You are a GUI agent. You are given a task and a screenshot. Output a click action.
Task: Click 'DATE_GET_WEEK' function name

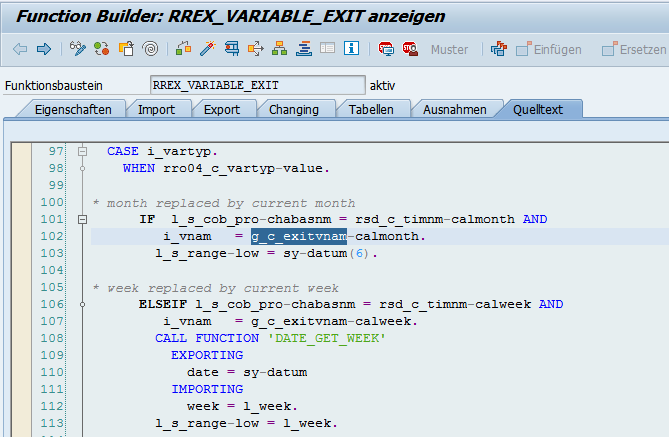326,338
